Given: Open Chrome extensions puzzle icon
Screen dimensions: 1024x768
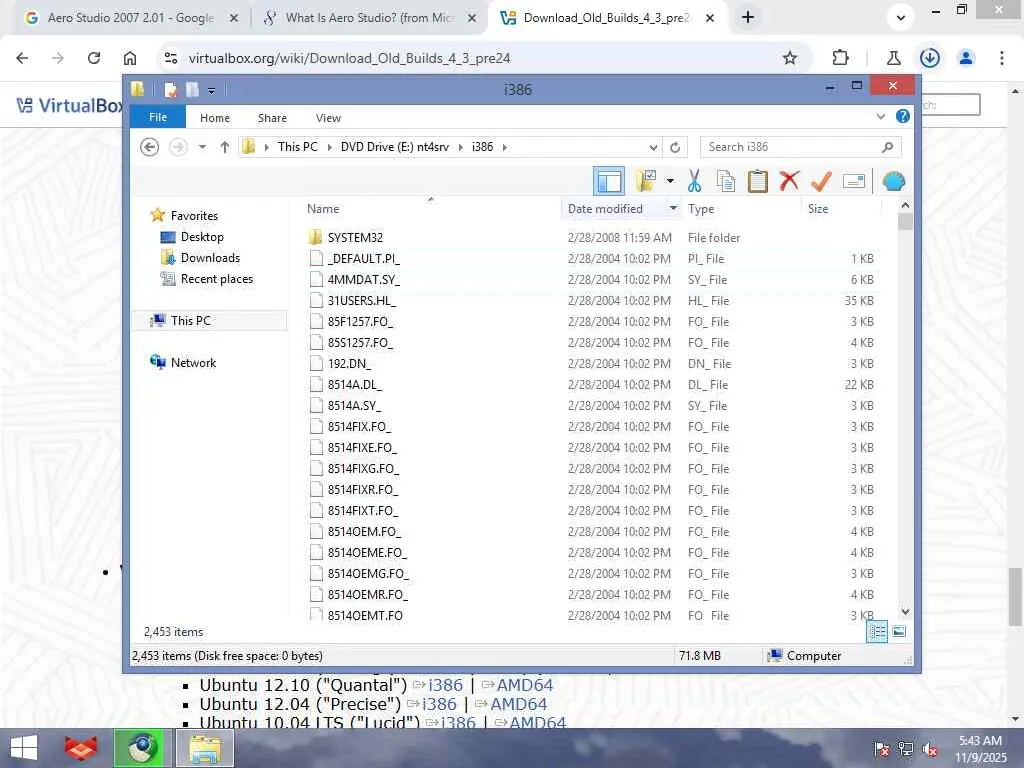Looking at the screenshot, I should (840, 58).
